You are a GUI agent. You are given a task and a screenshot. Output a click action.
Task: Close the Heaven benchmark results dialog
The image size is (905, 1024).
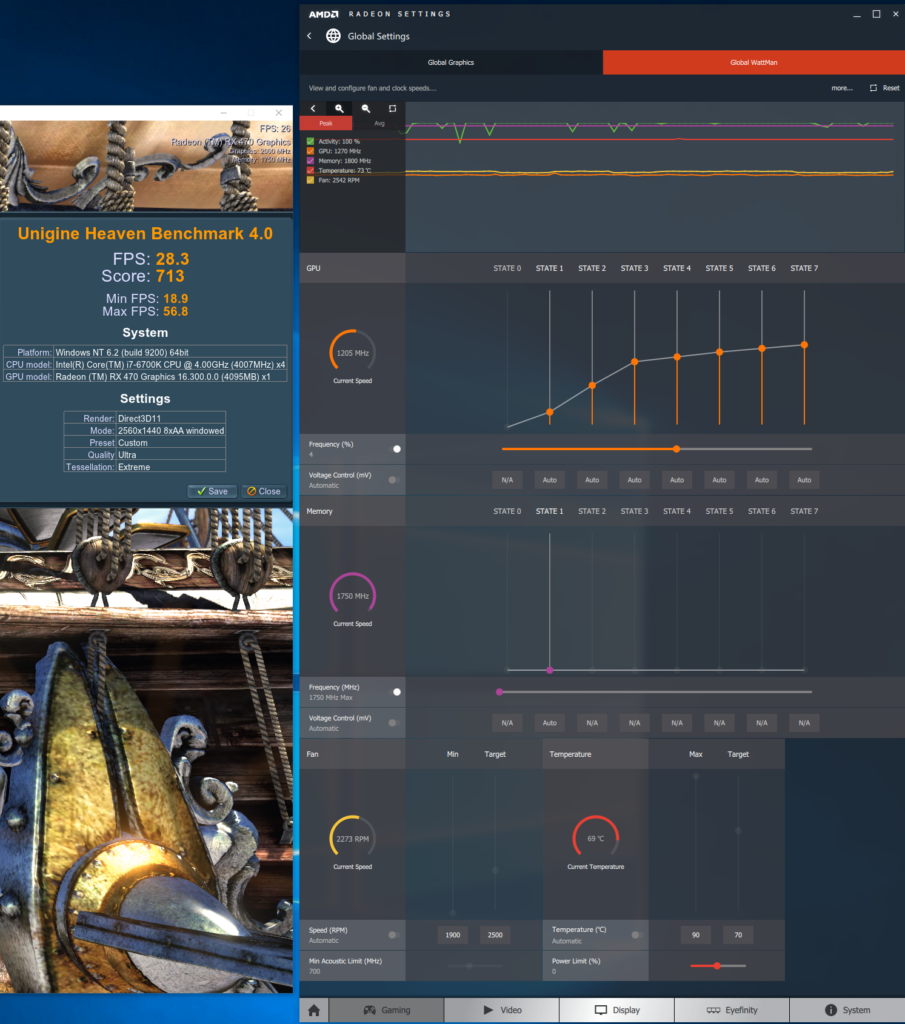coord(264,491)
